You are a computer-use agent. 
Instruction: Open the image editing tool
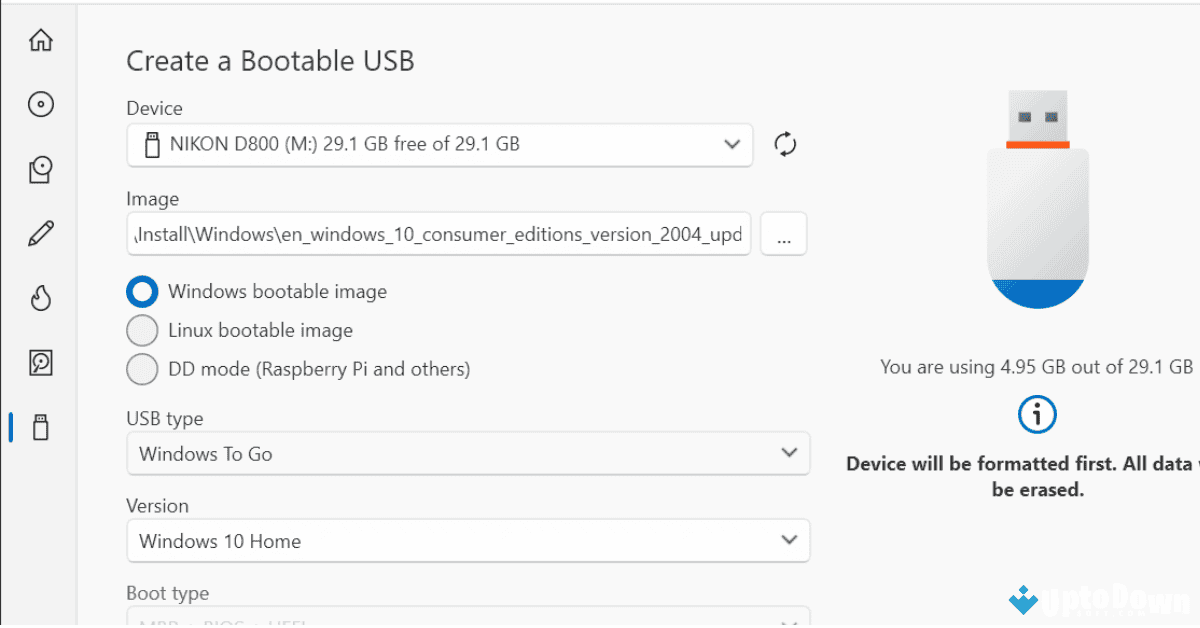pyautogui.click(x=40, y=232)
